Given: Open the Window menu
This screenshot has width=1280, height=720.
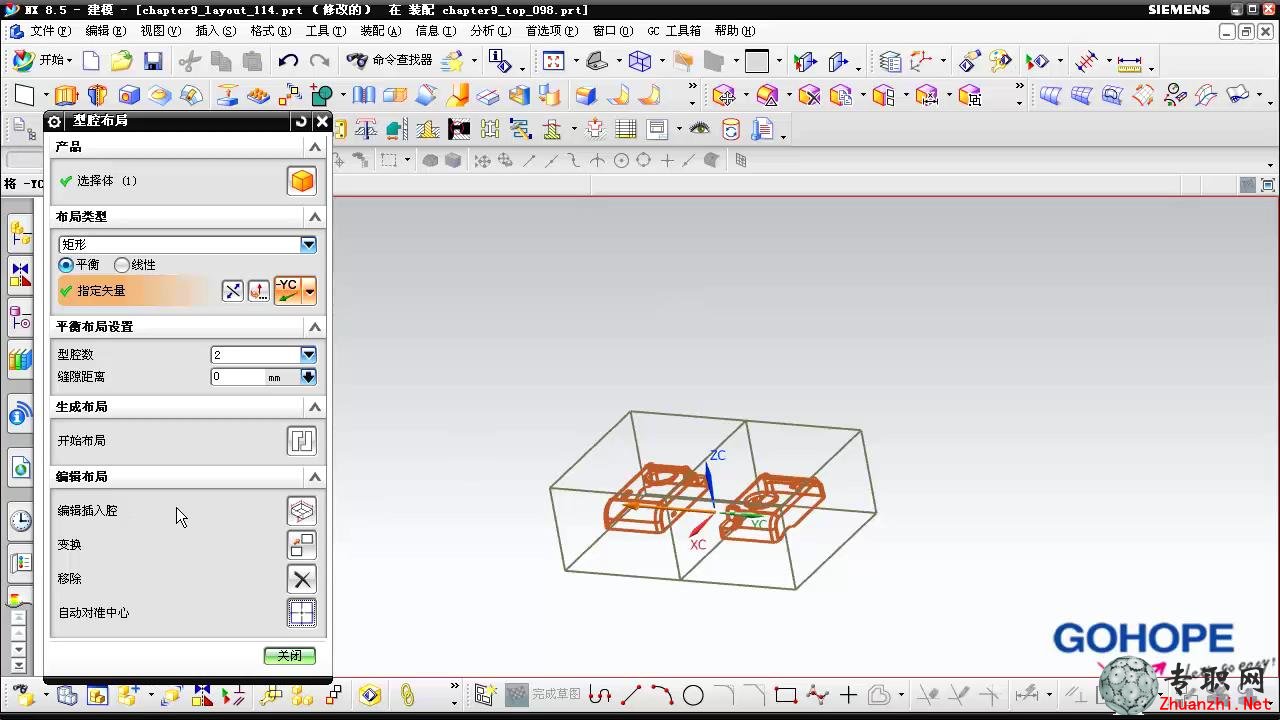Looking at the screenshot, I should (613, 31).
